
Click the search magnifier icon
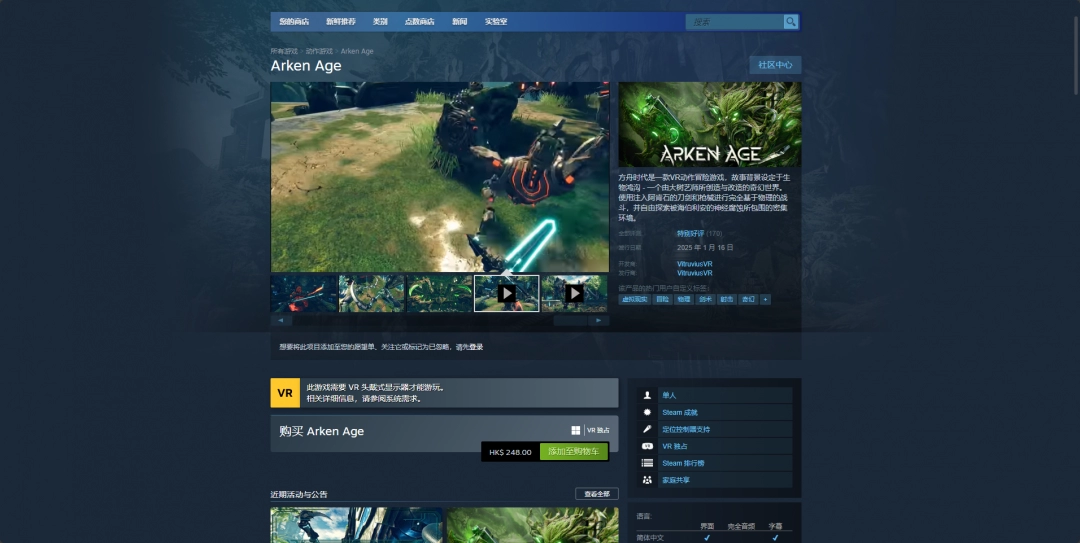click(791, 22)
